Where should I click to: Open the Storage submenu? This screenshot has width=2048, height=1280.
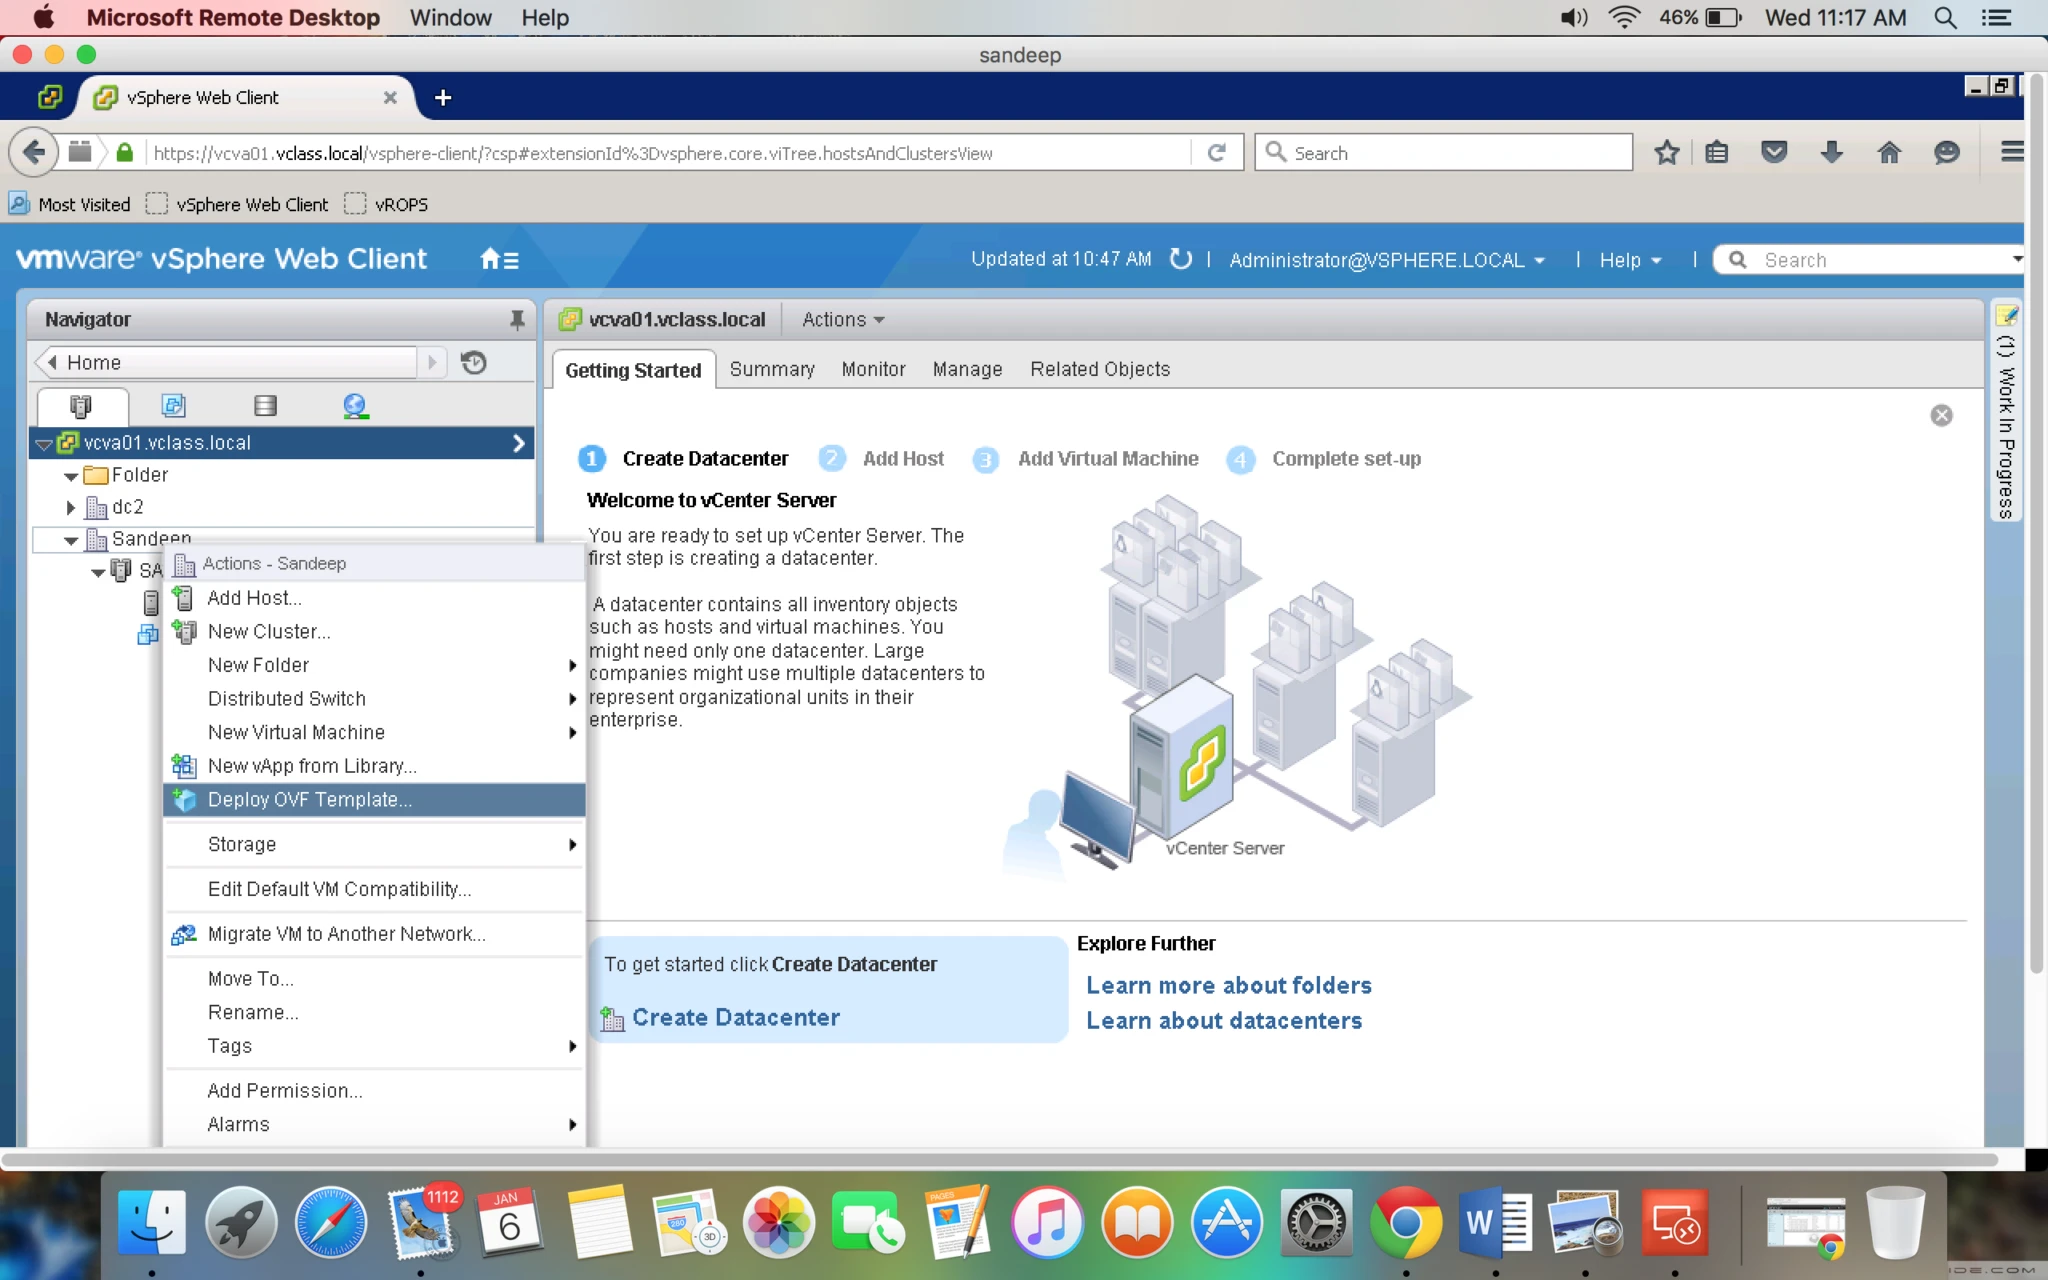pos(374,845)
